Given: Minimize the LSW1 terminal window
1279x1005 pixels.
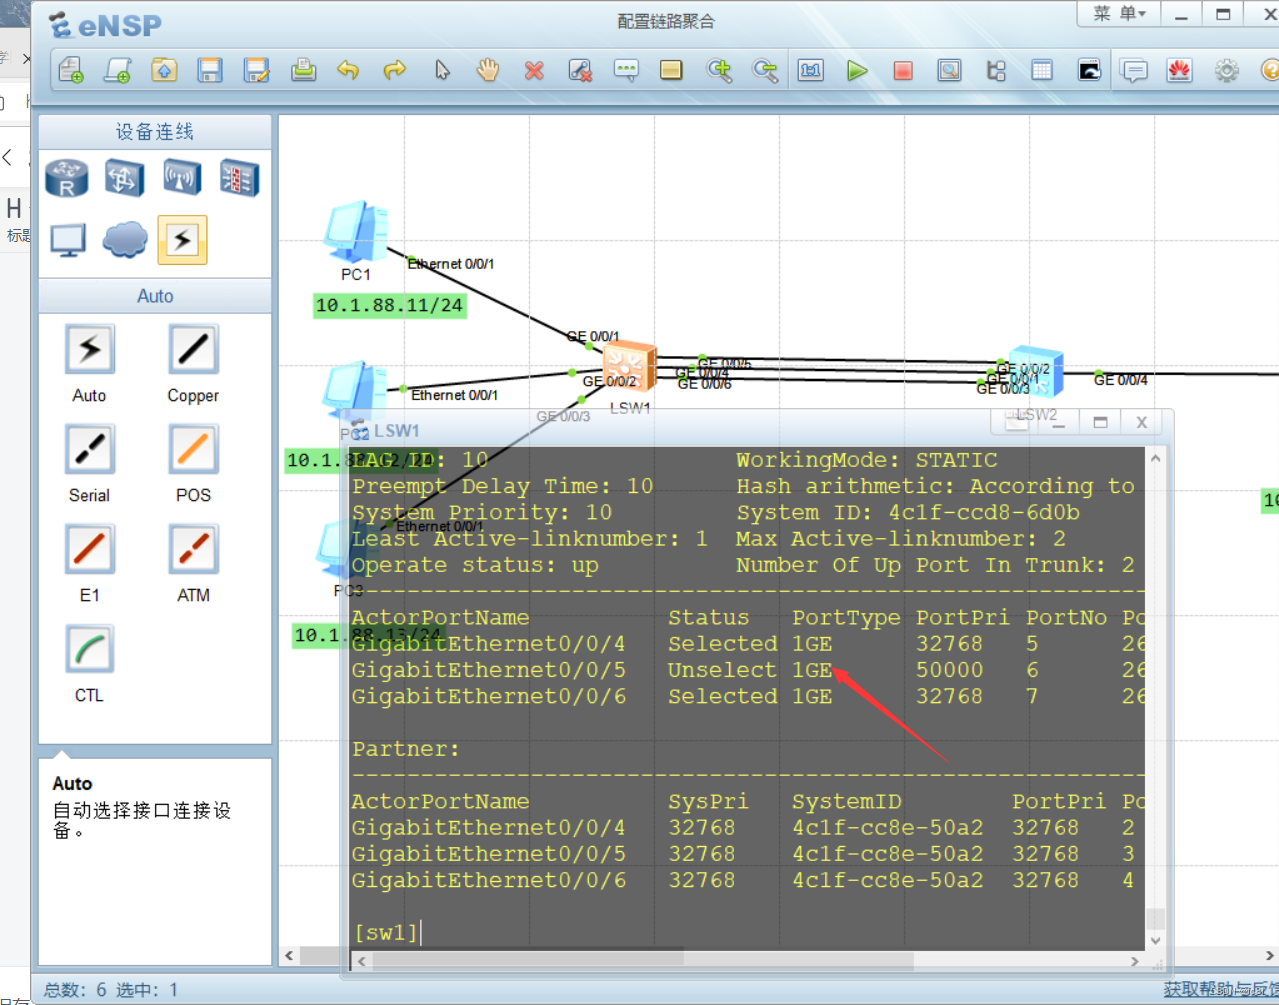Looking at the screenshot, I should tap(1058, 423).
